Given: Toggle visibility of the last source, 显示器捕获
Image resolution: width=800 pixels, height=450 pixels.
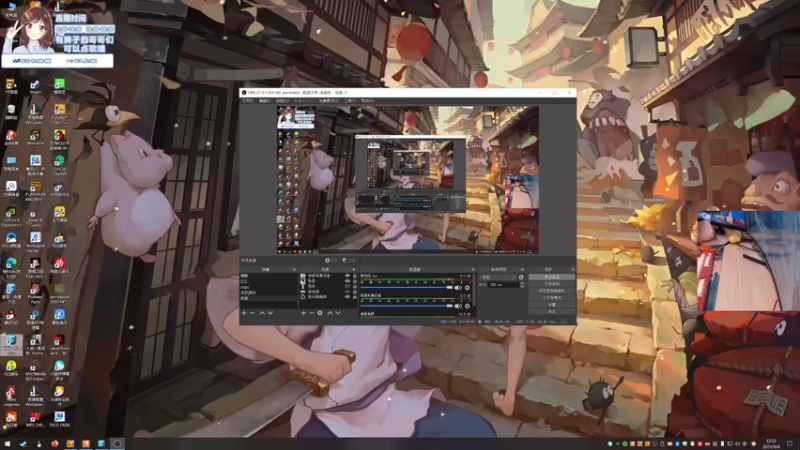Looking at the screenshot, I should [x=347, y=296].
